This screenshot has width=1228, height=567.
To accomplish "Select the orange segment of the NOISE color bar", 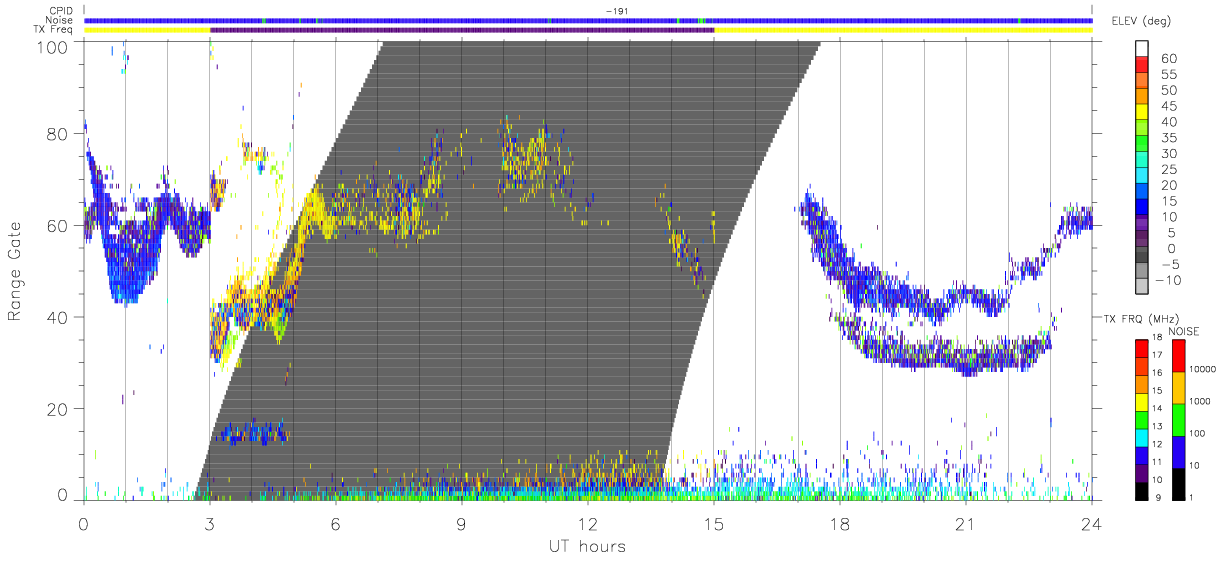I will pos(1178,388).
